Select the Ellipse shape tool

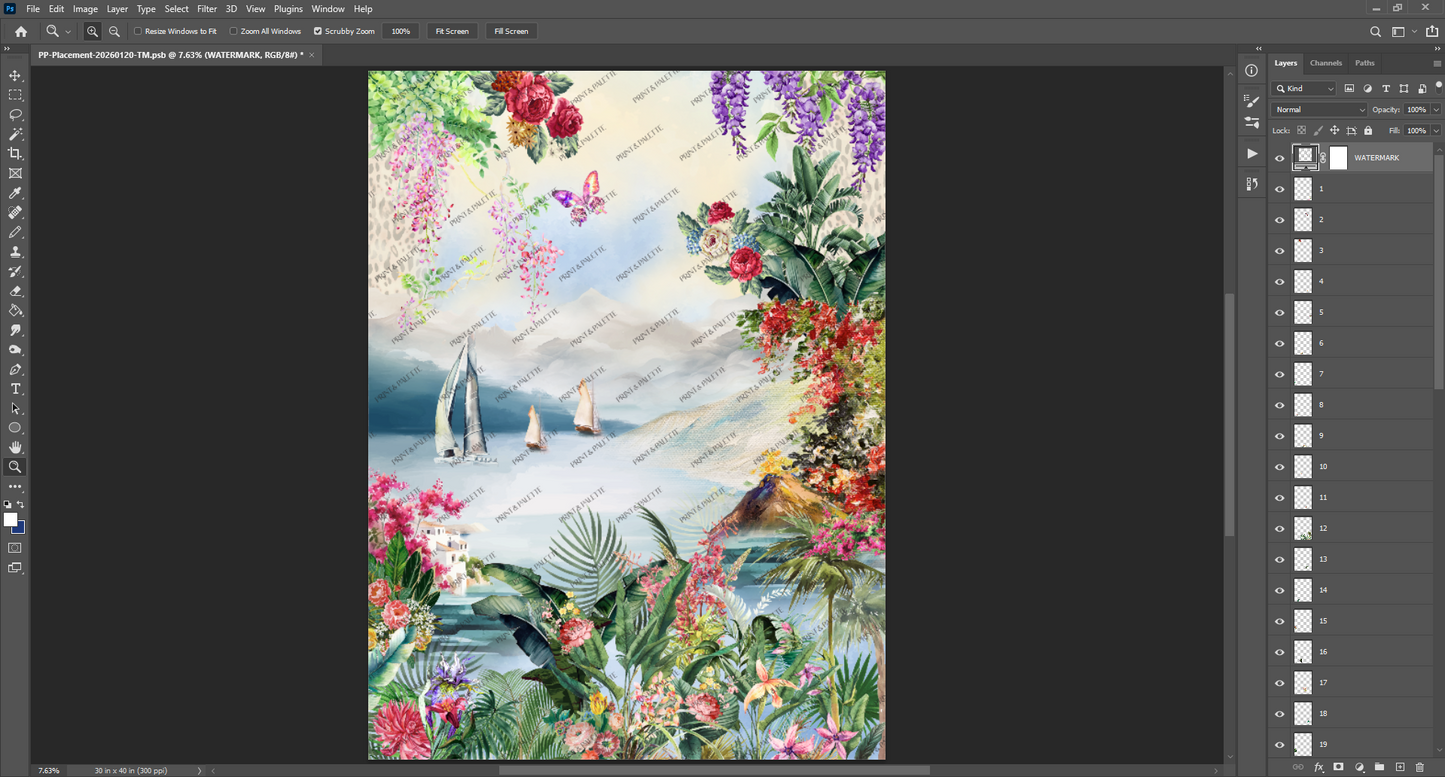point(15,428)
